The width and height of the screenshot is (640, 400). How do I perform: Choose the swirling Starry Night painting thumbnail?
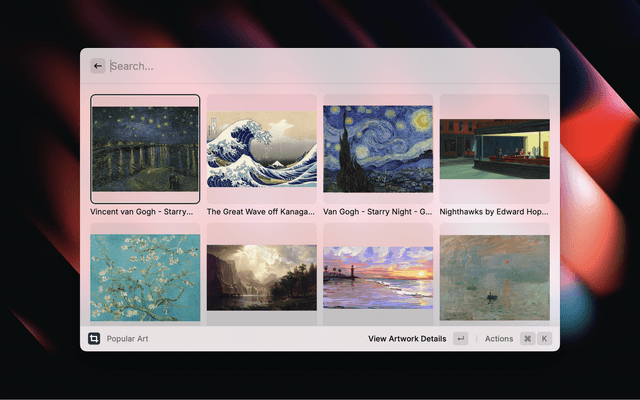coord(378,149)
